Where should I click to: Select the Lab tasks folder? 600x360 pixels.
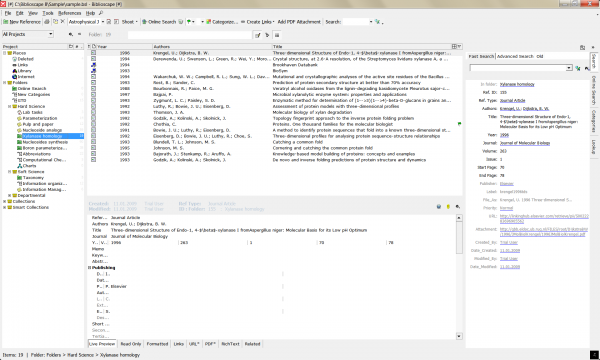click(x=32, y=112)
